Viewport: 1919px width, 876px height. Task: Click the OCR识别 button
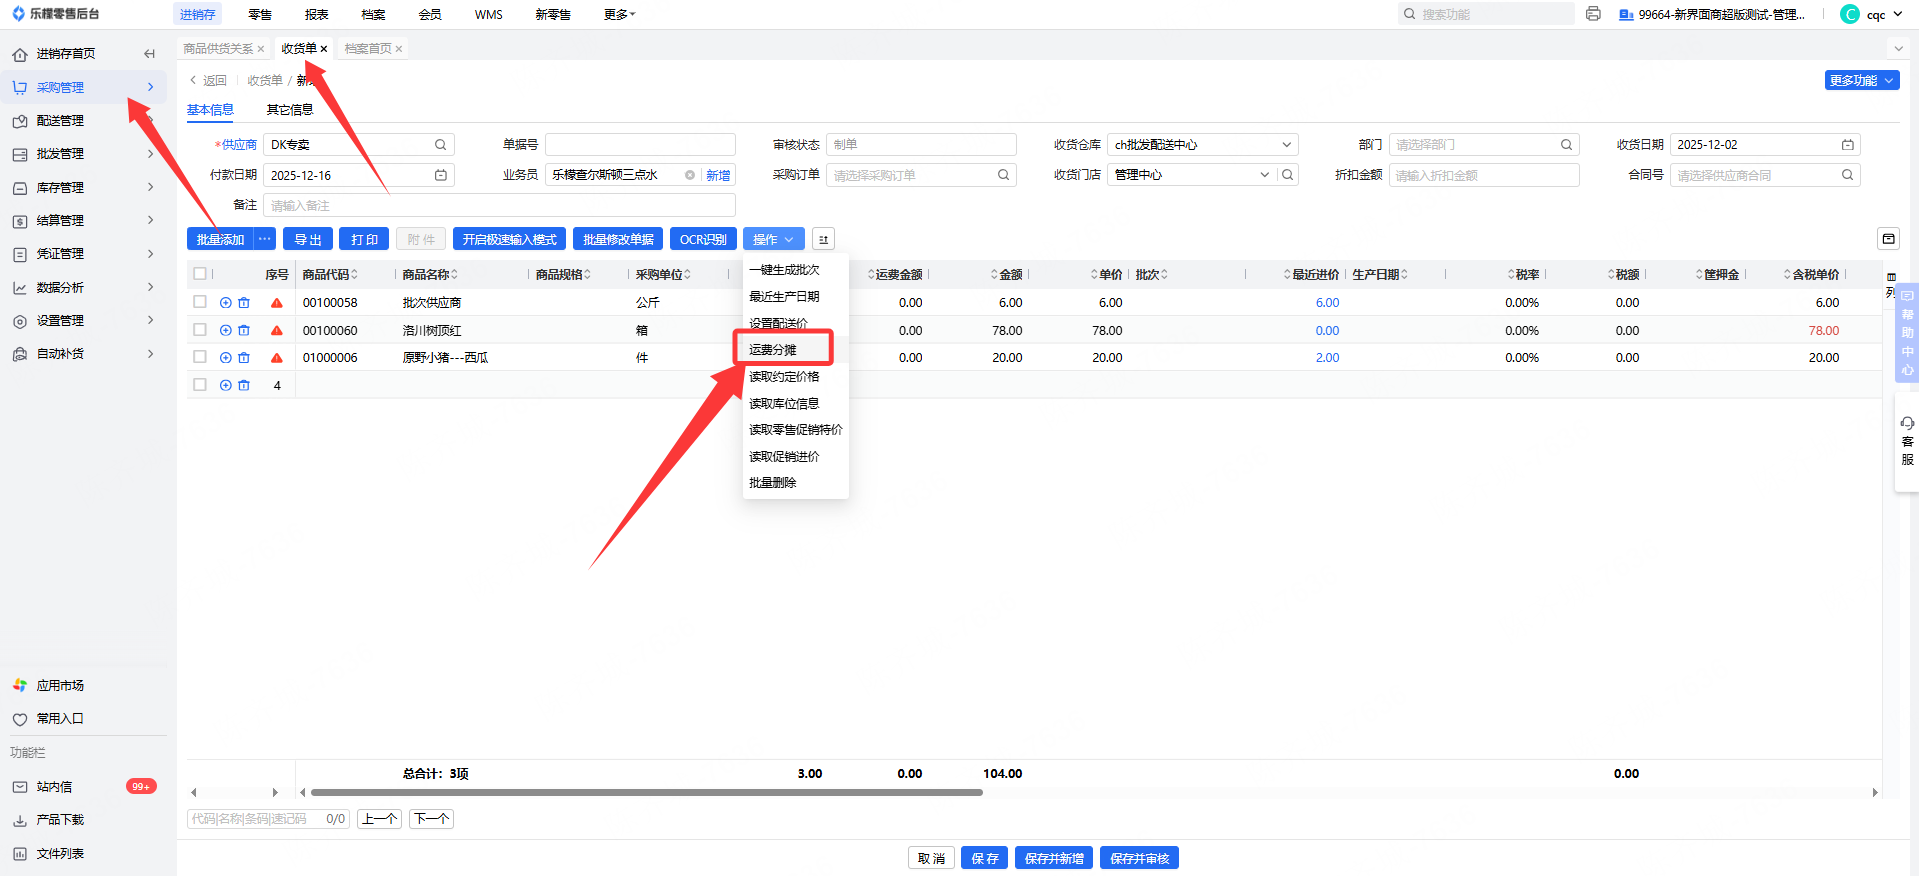click(703, 240)
